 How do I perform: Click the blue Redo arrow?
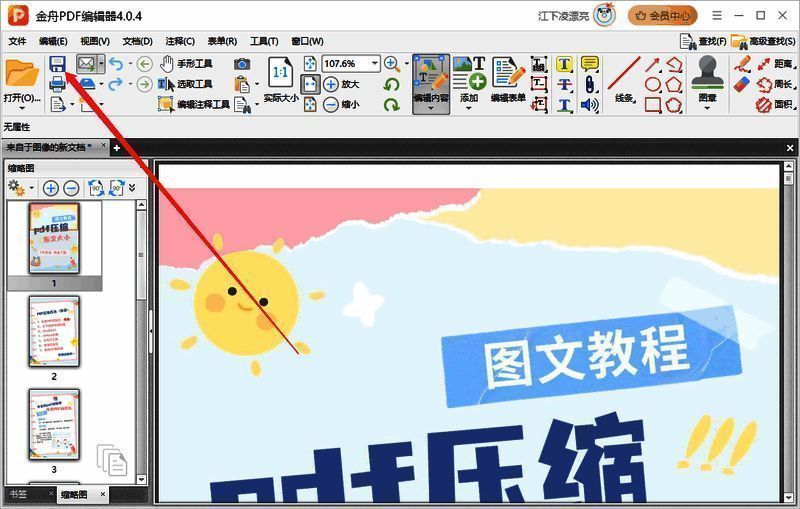click(116, 84)
